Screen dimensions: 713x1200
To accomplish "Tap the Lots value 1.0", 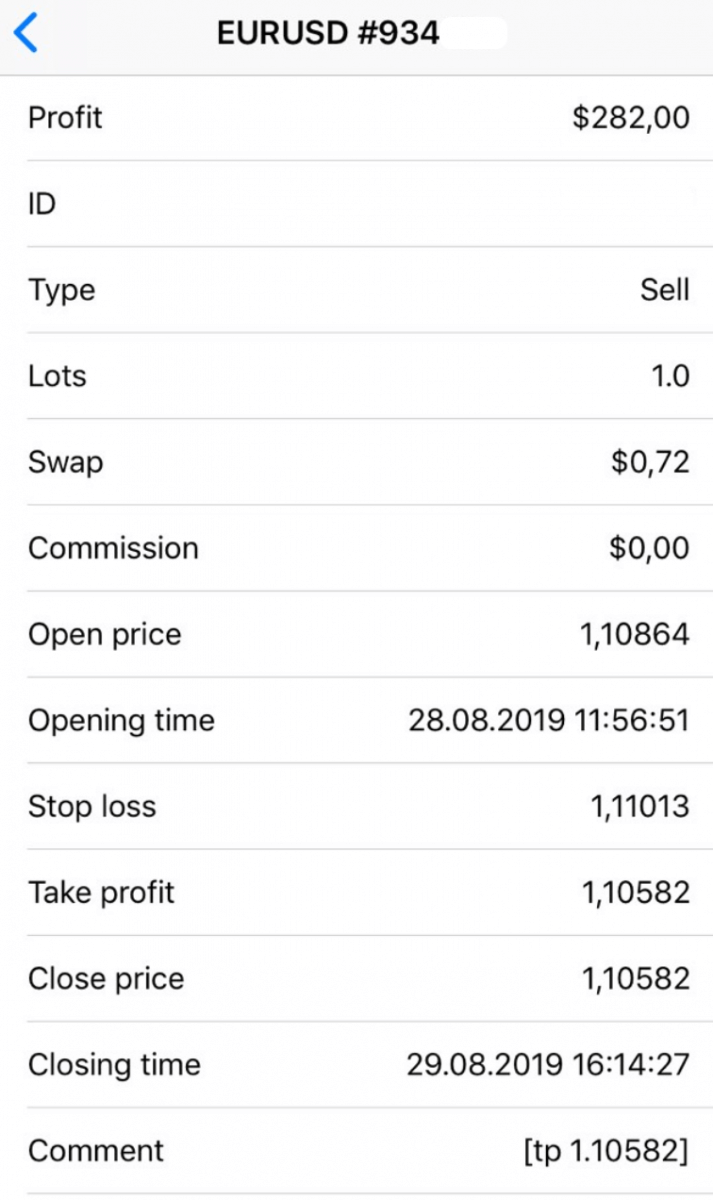I will tap(671, 376).
